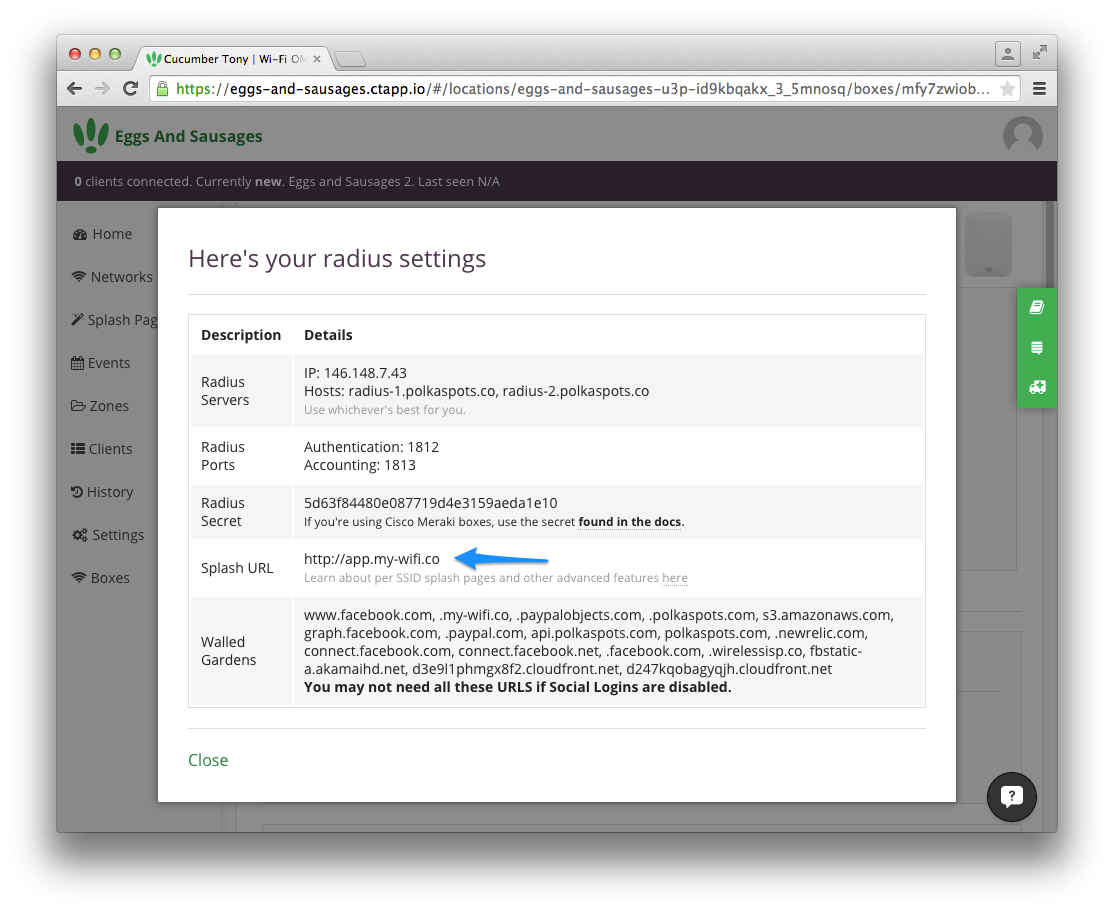Bookmark page with the star icon
1114x911 pixels.
pyautogui.click(x=1007, y=89)
